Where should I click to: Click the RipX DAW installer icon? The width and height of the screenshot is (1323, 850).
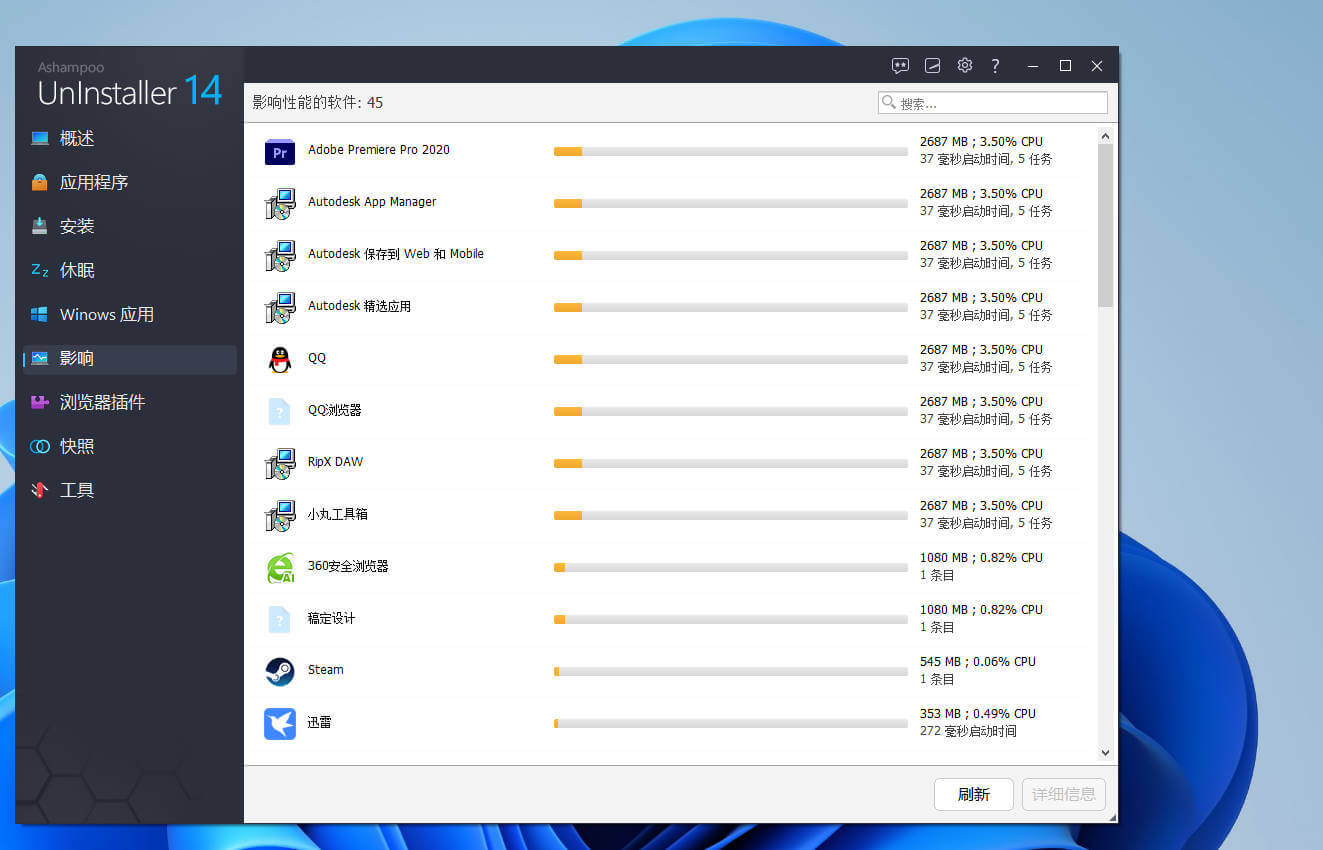coord(279,463)
